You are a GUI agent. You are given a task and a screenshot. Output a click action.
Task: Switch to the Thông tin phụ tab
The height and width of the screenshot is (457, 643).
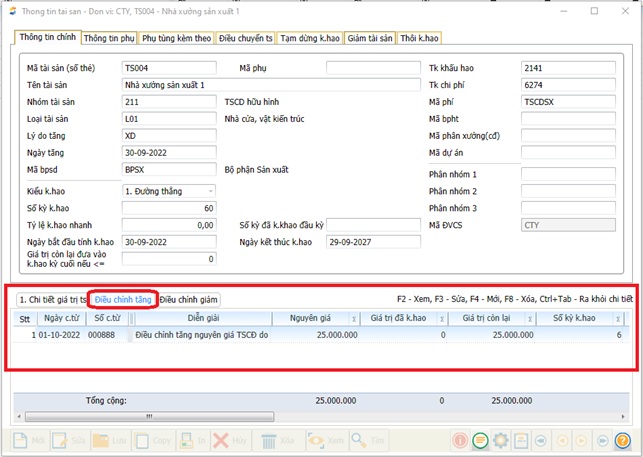click(109, 38)
